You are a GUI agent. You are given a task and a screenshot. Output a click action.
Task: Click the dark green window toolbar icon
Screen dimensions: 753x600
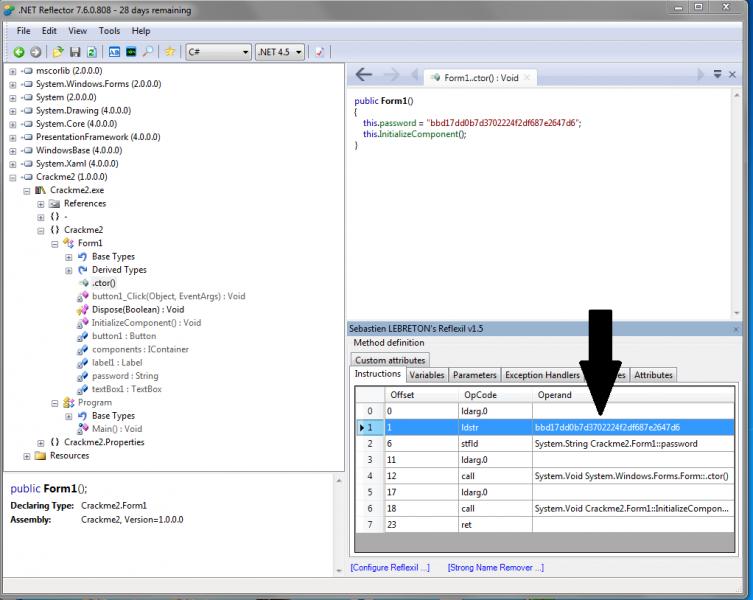[131, 52]
